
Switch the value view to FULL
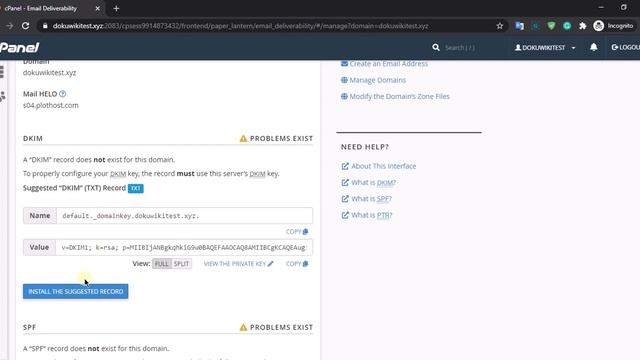click(x=162, y=264)
